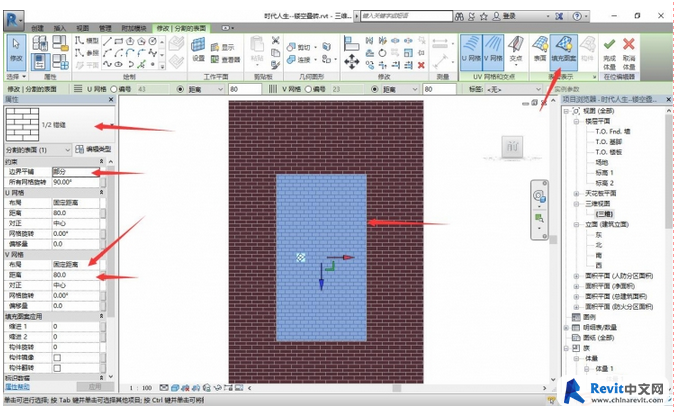Check the 构件镜像 checkbox

click(57, 358)
